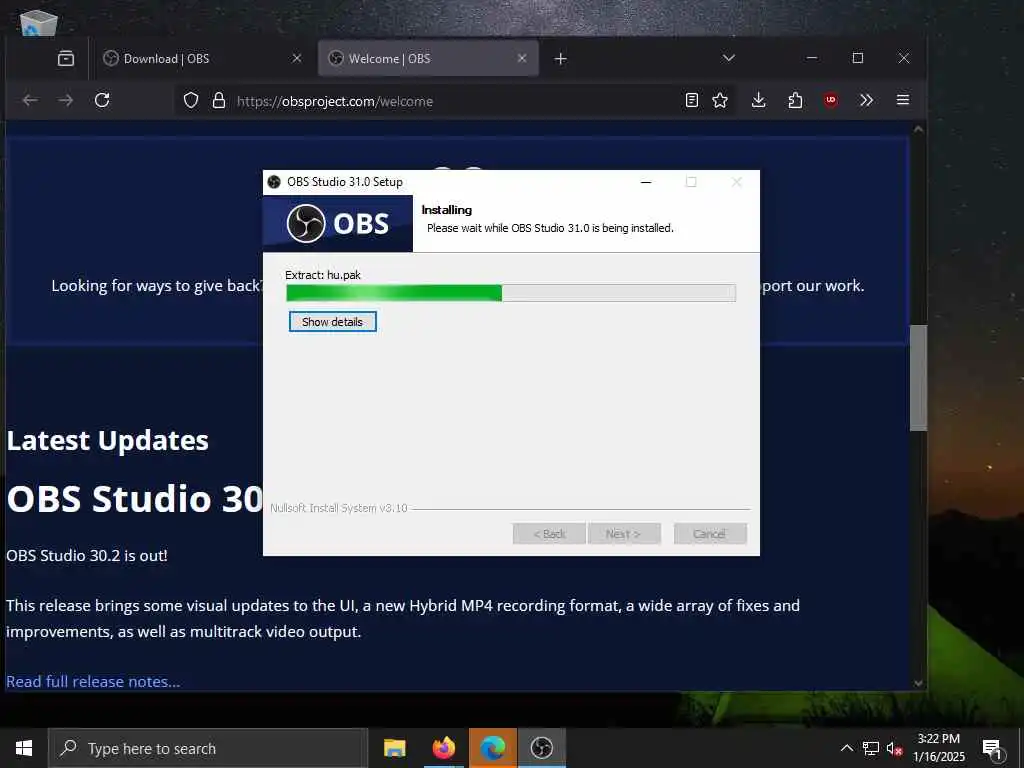
Task: Reload the current page
Action: pos(102,101)
